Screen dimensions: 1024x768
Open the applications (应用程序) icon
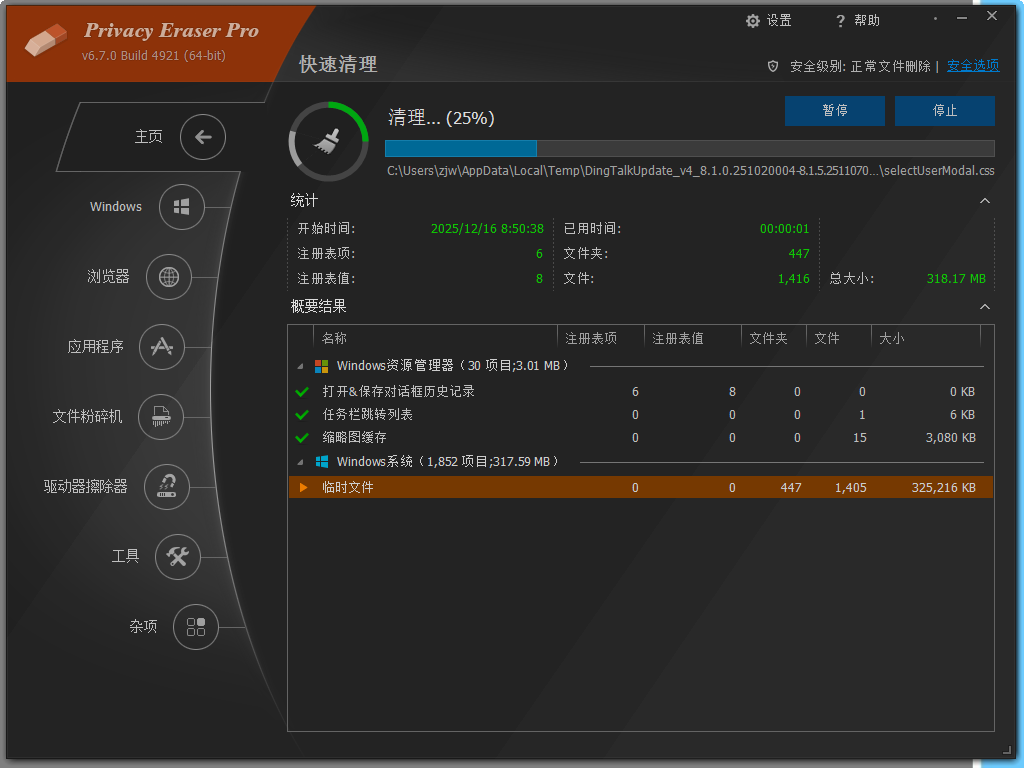coord(162,347)
